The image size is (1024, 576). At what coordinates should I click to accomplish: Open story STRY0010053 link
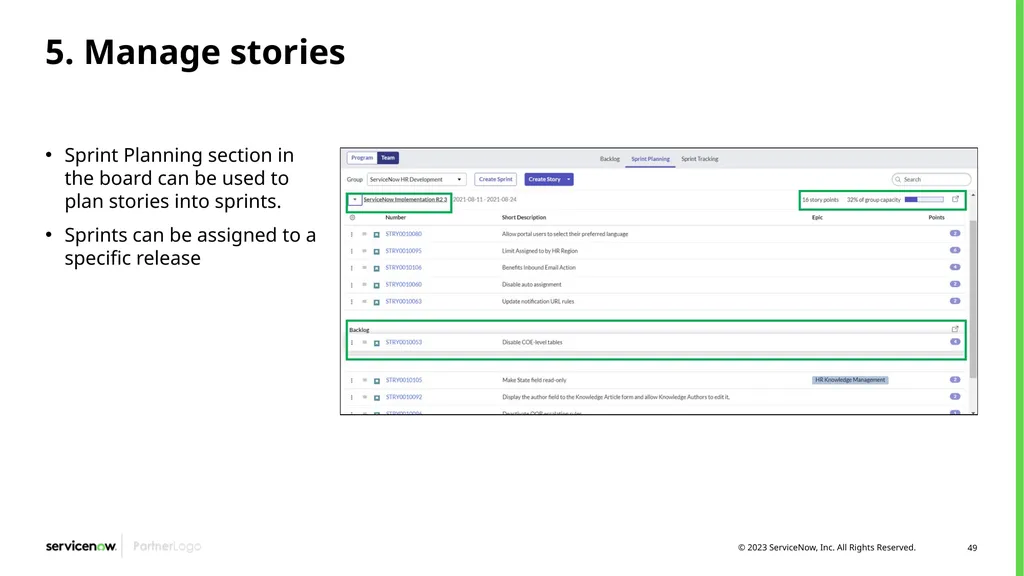pos(404,342)
